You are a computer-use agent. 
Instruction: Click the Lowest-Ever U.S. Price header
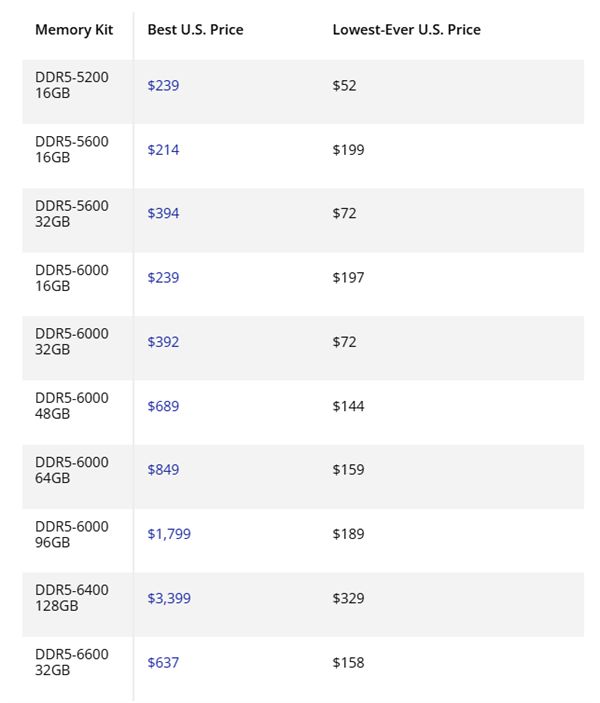point(407,30)
